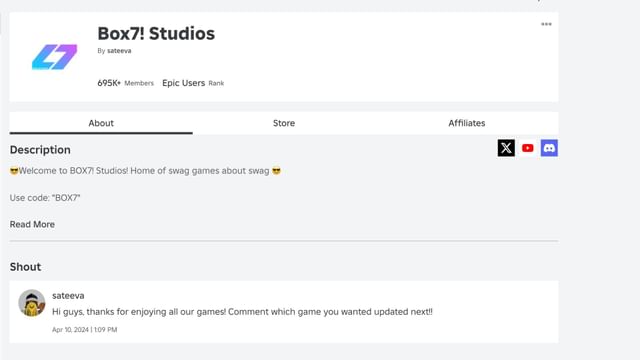The height and width of the screenshot is (360, 640).
Task: Click the Description section heading
Action: coord(40,150)
